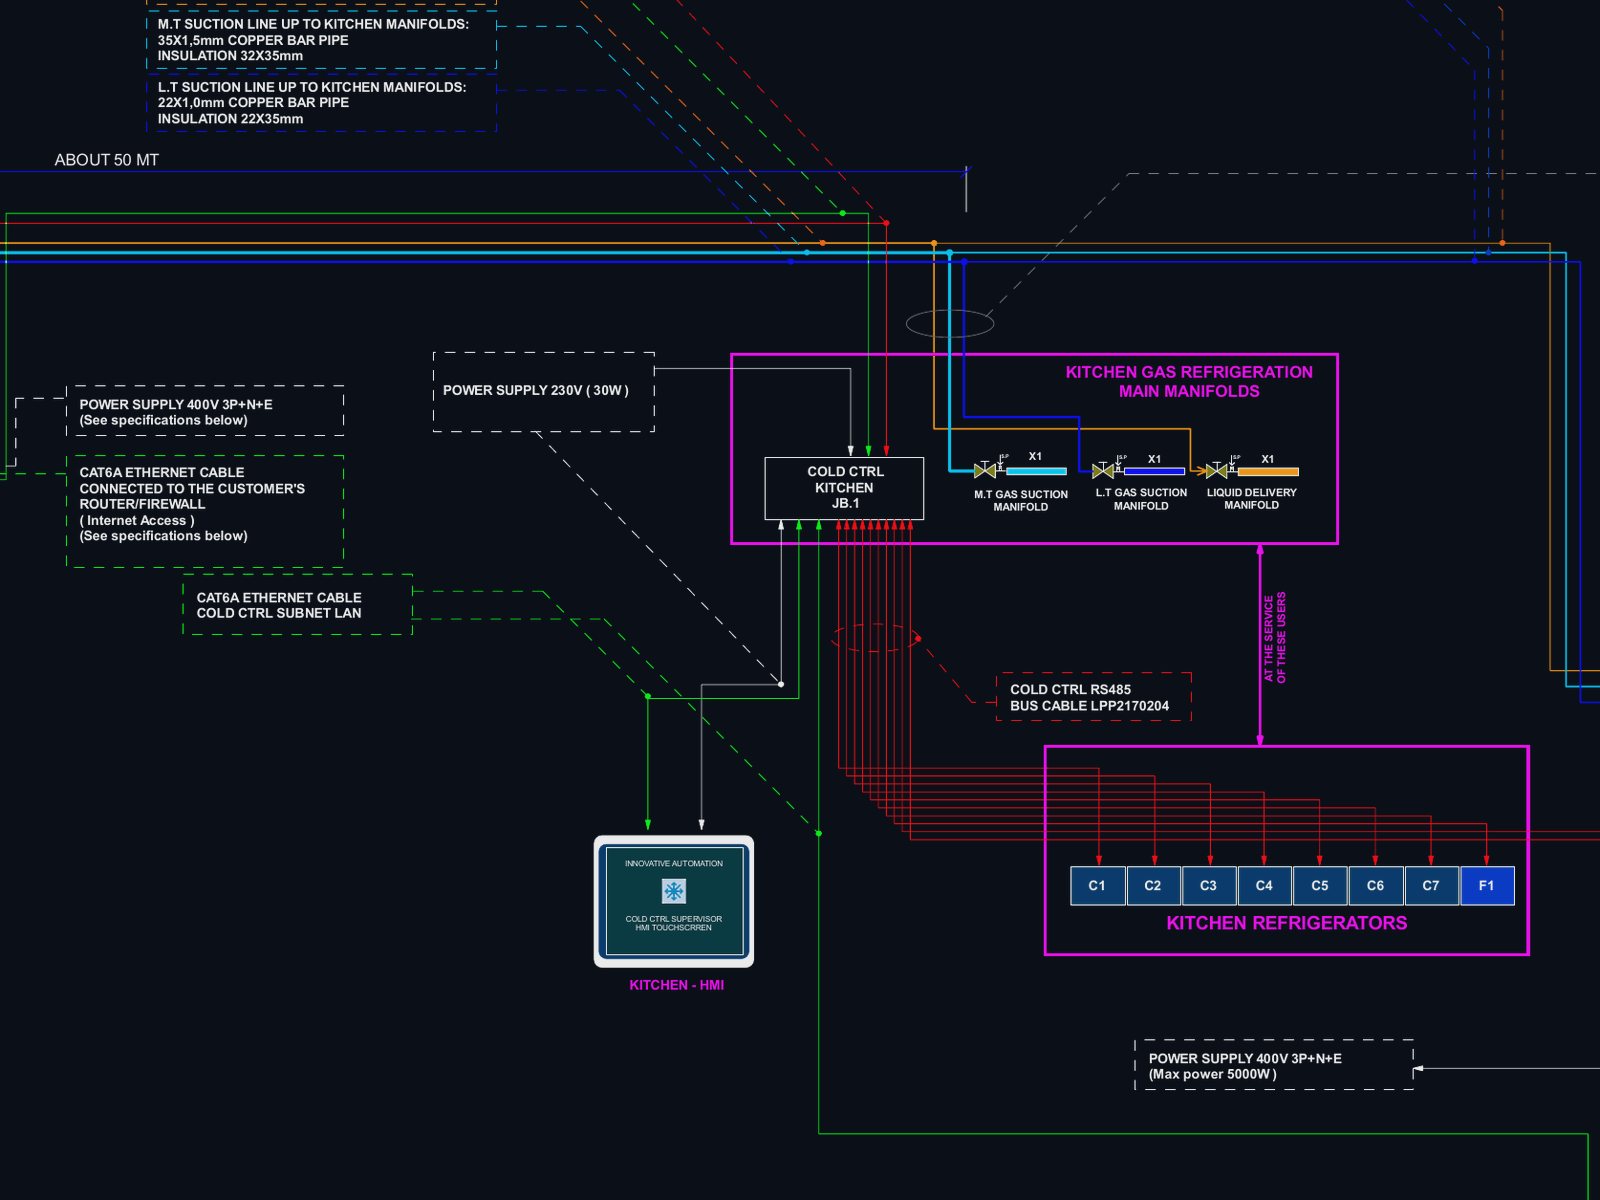Viewport: 1600px width, 1200px height.
Task: Select the F1 freezer block
Action: [x=1487, y=886]
